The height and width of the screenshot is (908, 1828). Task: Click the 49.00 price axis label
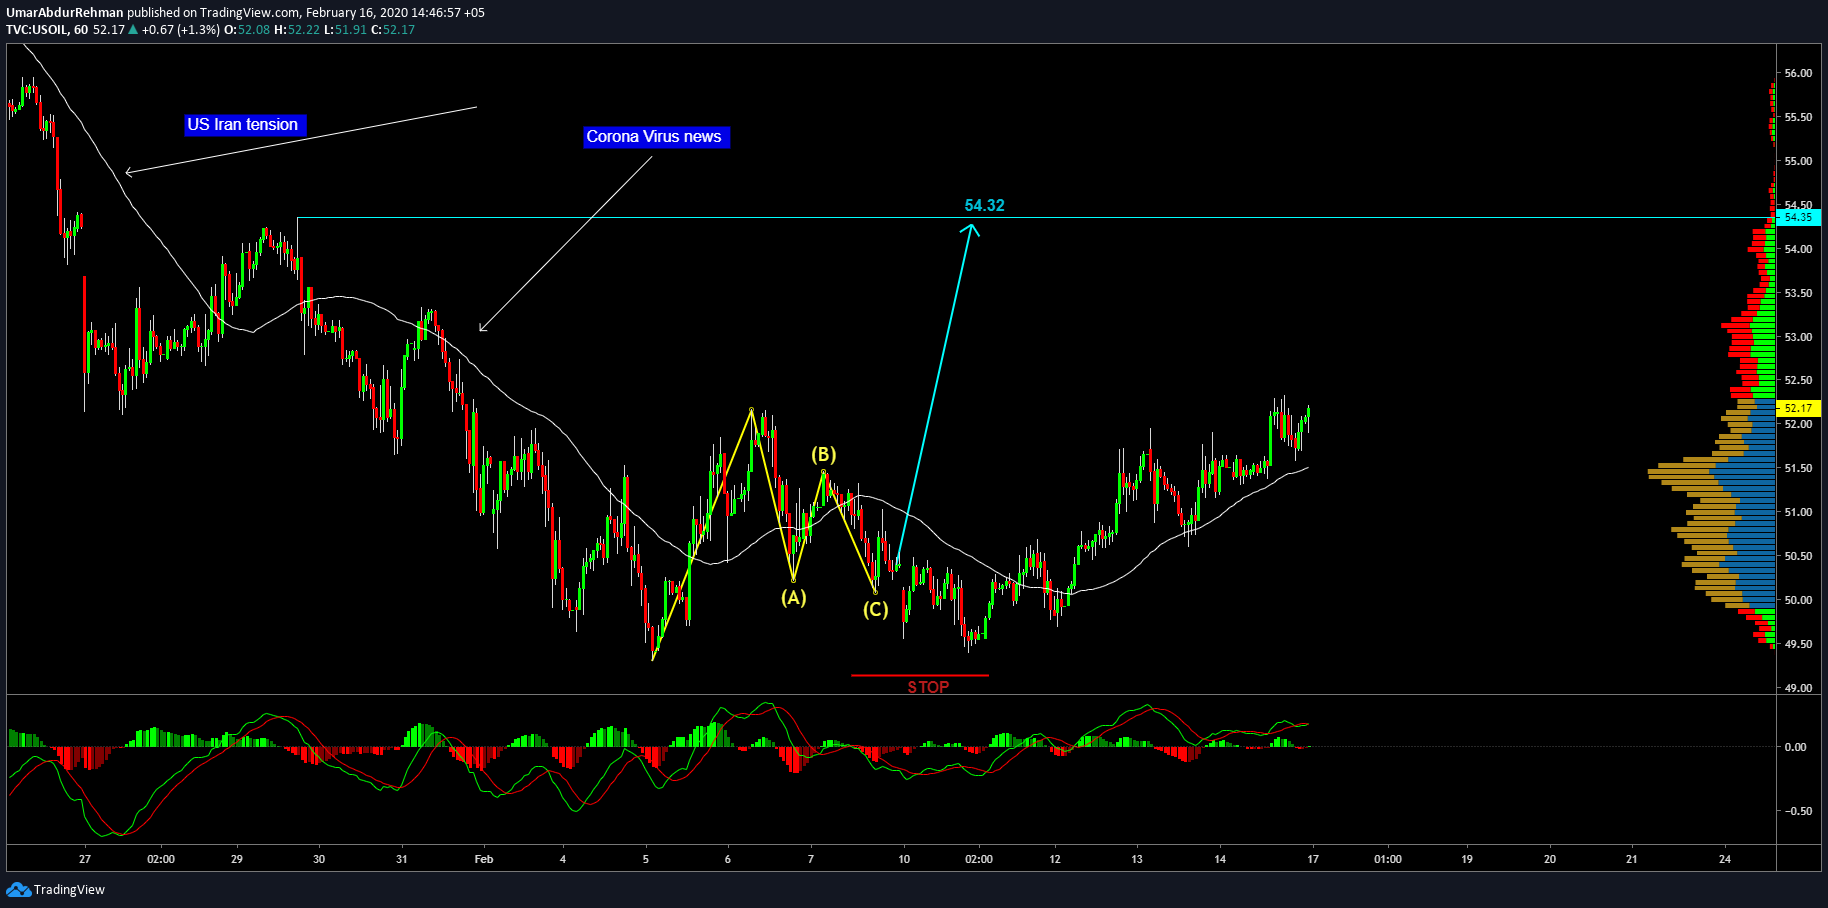pyautogui.click(x=1798, y=688)
